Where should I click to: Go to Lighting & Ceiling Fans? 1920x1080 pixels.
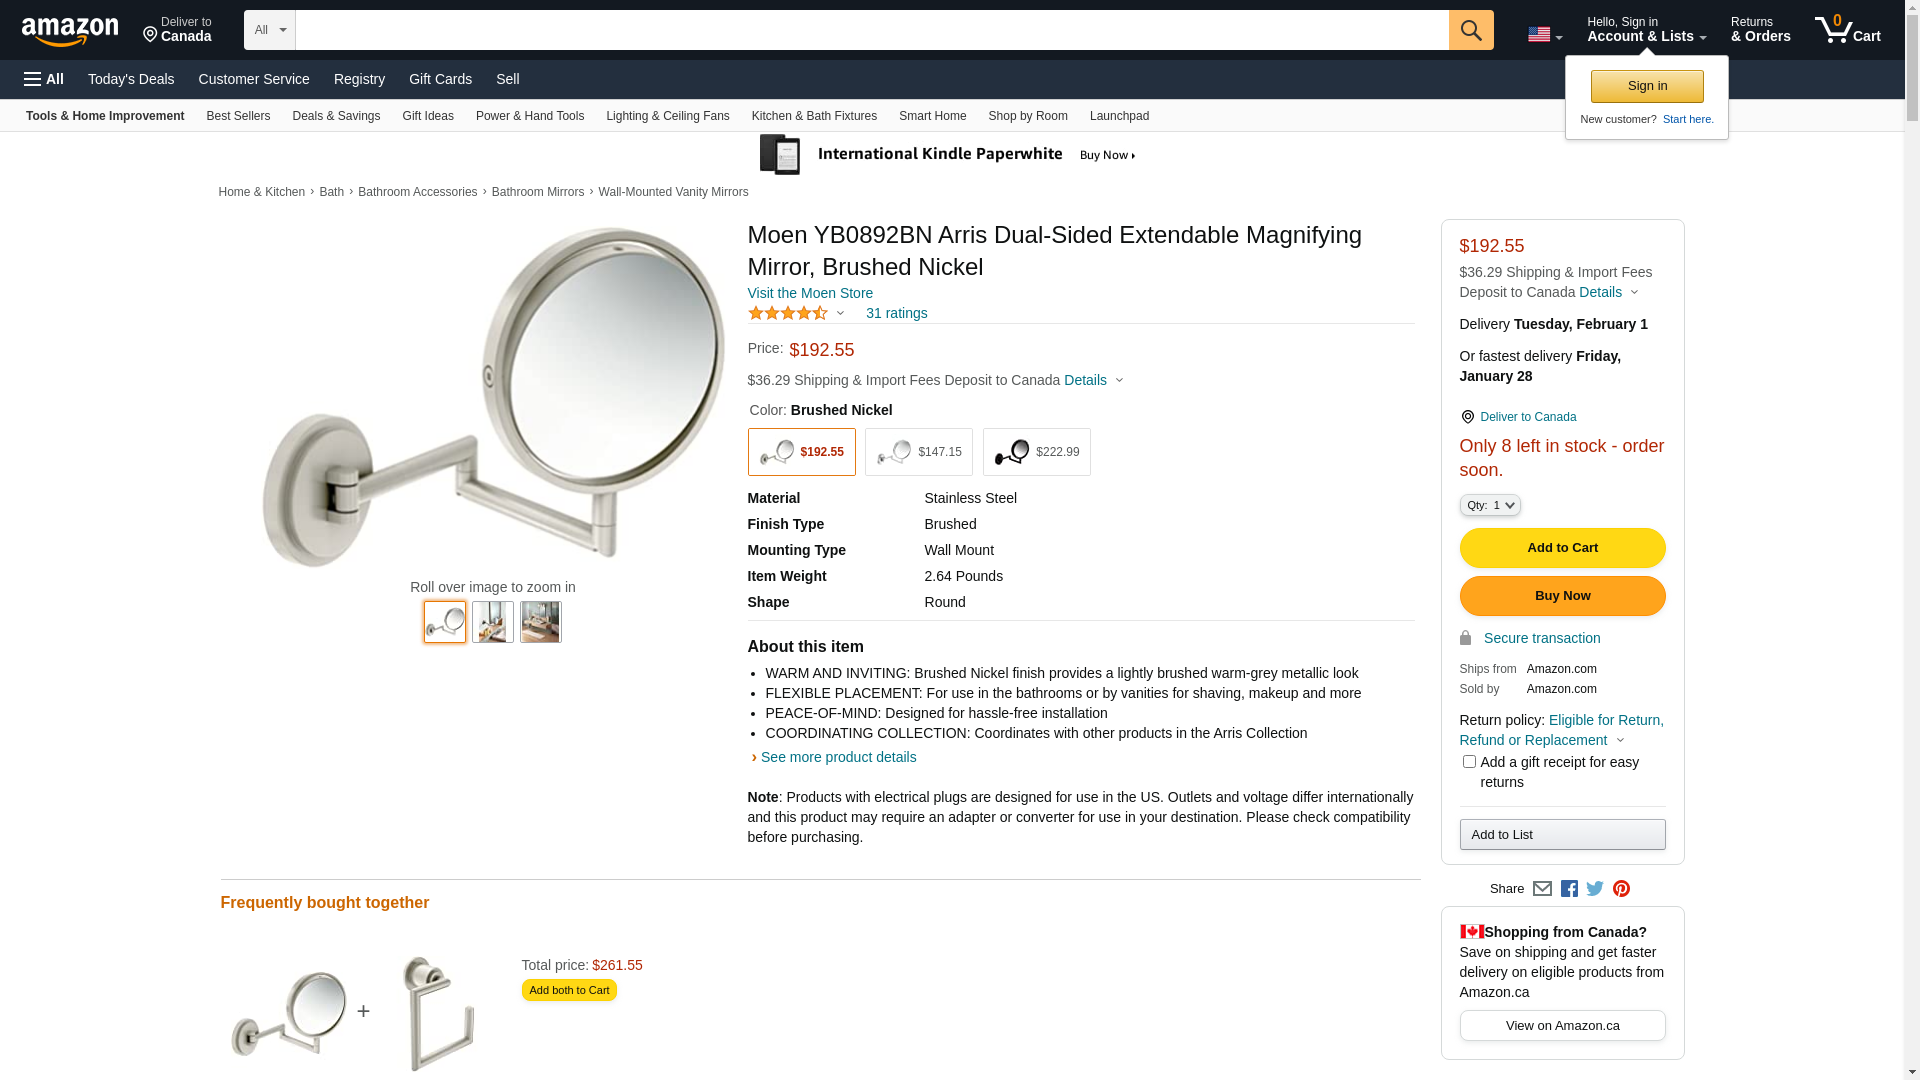tap(667, 116)
